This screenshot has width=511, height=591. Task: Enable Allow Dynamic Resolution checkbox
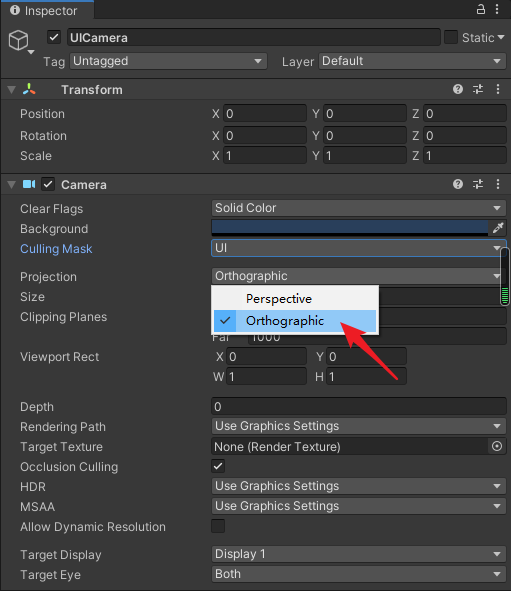tap(218, 526)
